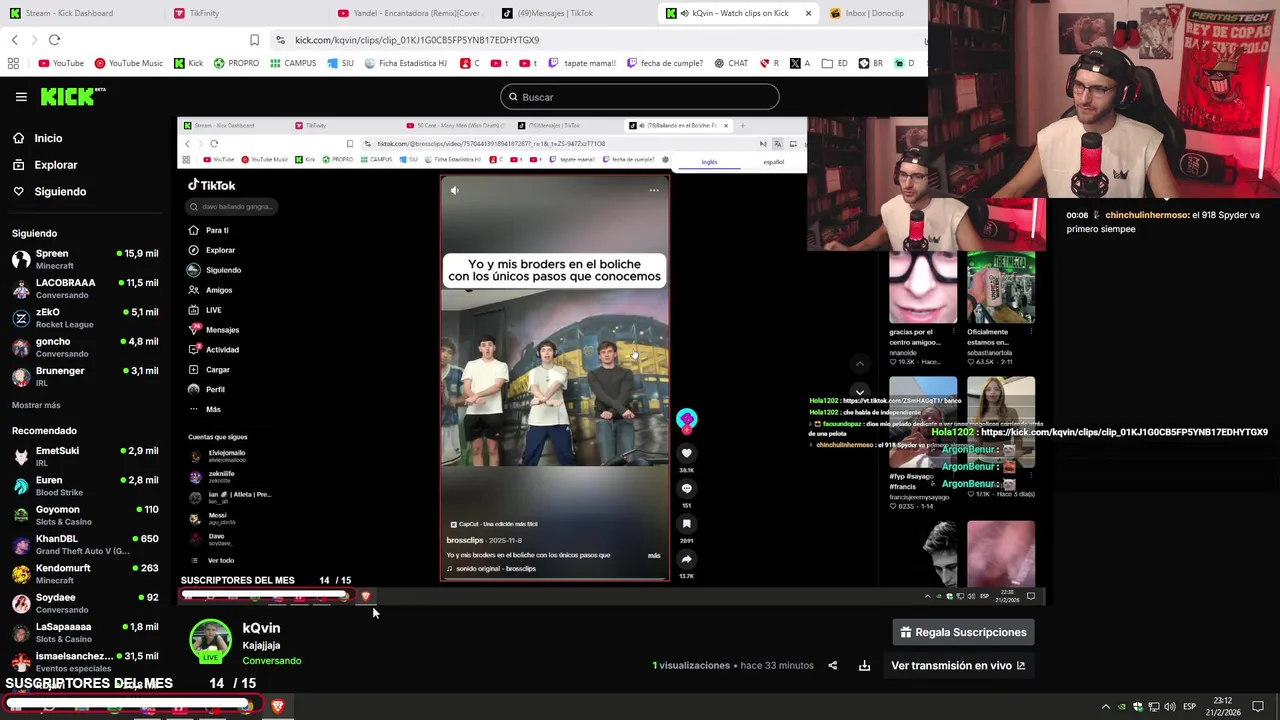Open the Conversando category link
Screen dimensions: 1280x720
tap(271, 661)
